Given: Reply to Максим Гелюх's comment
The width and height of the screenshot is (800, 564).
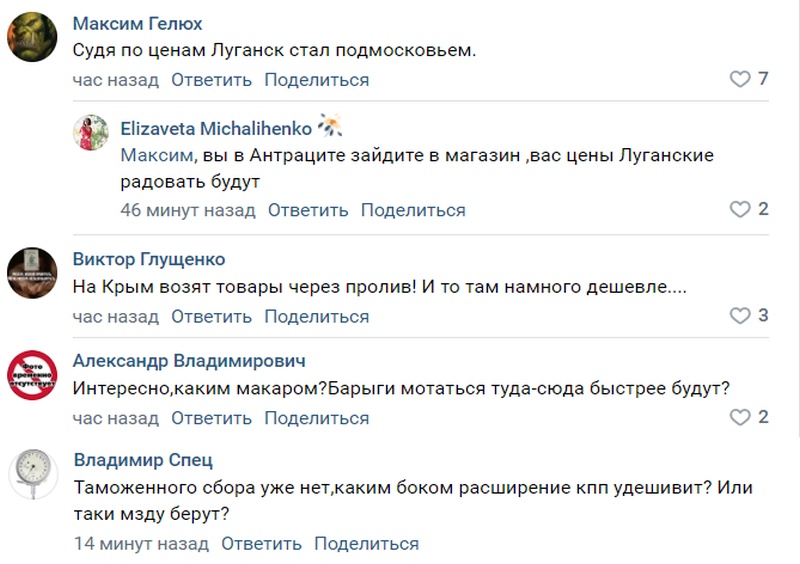Looking at the screenshot, I should click(x=211, y=80).
